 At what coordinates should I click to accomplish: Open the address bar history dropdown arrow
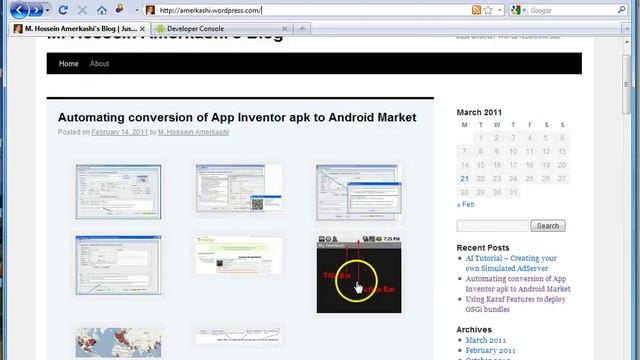click(x=500, y=10)
